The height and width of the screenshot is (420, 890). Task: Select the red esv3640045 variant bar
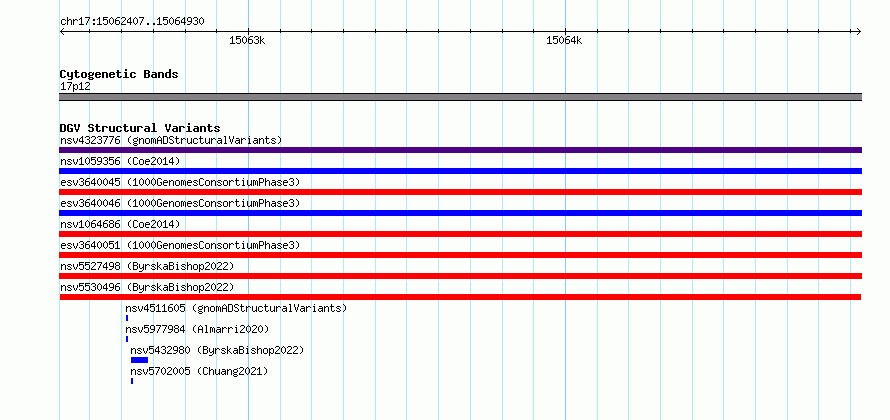(460, 192)
